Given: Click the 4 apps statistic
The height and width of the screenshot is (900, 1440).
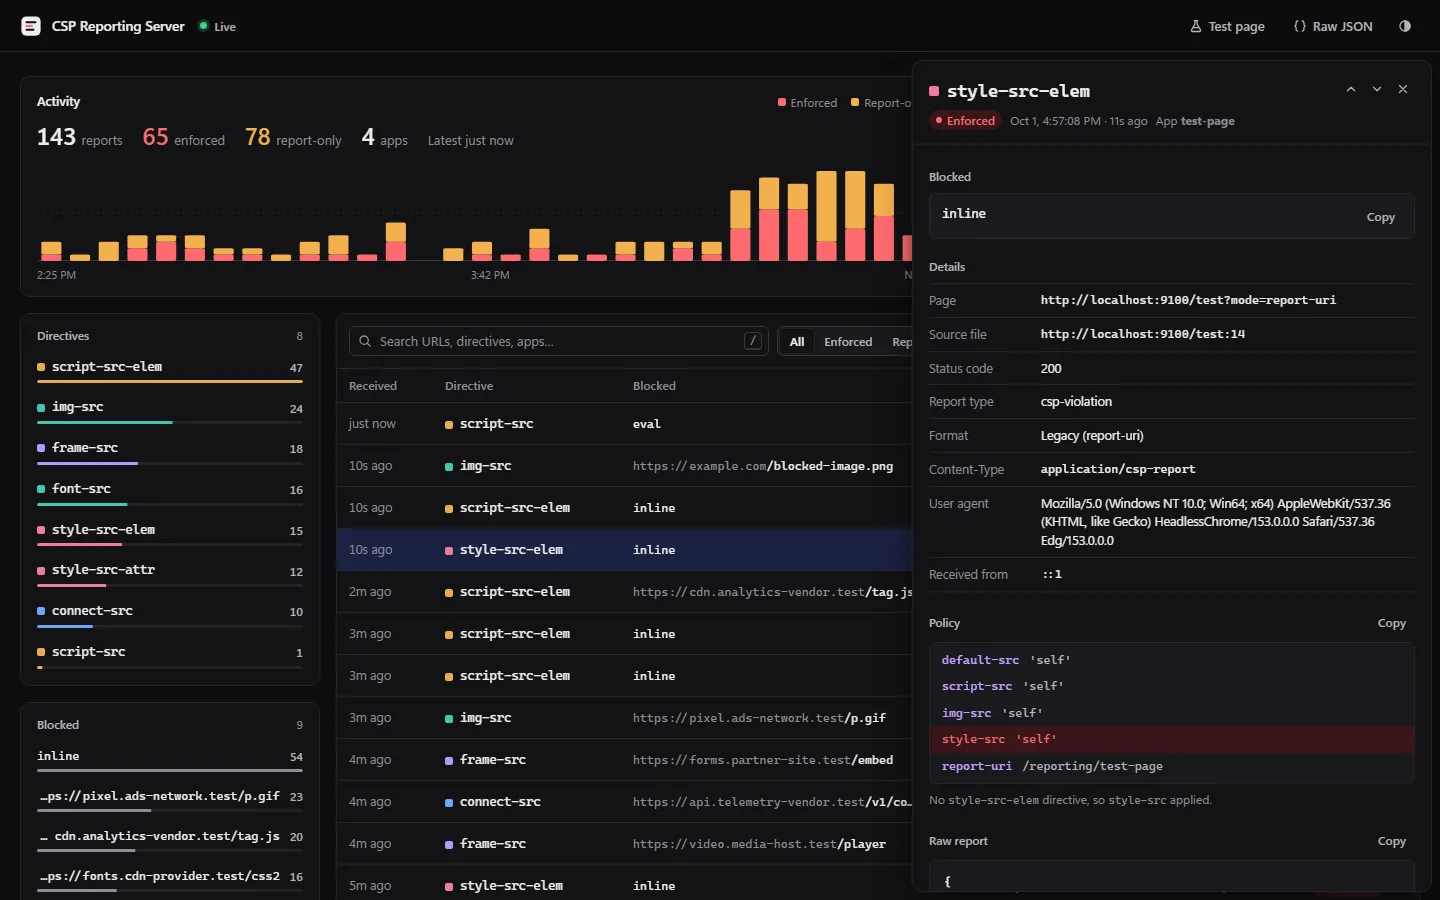Looking at the screenshot, I should (x=385, y=137).
